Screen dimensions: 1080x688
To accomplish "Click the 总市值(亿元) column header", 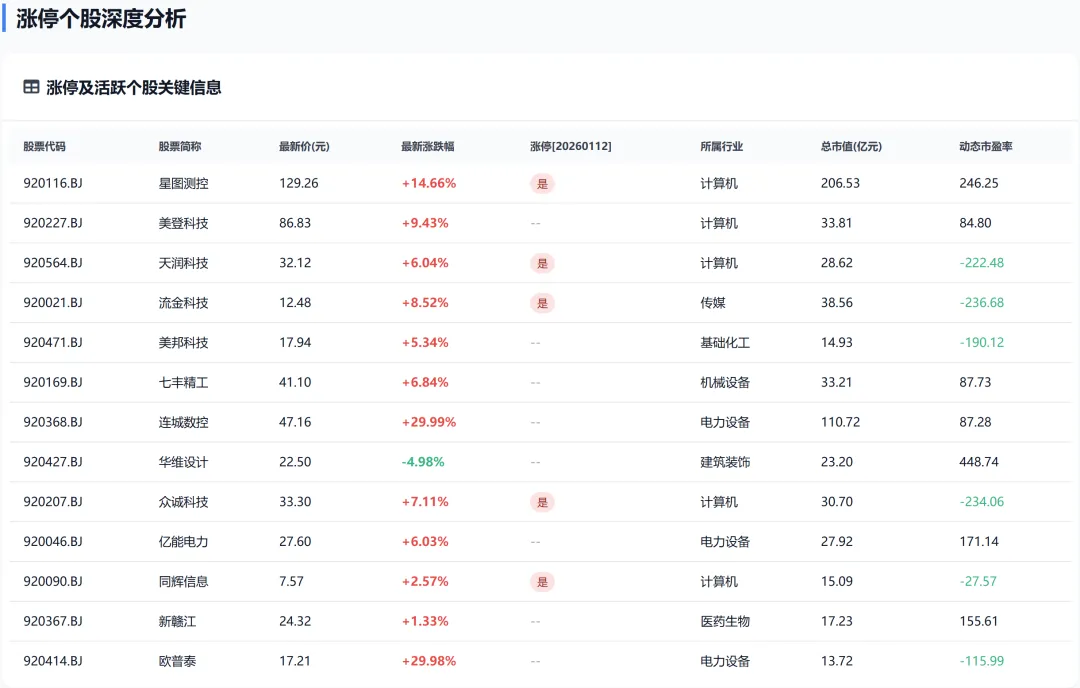I will (x=851, y=146).
